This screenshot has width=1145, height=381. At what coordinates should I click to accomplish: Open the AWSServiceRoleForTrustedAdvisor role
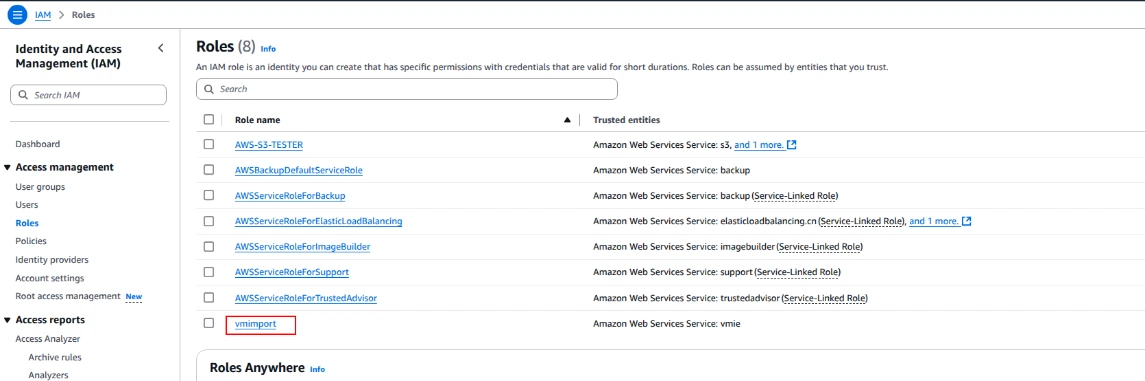(306, 298)
